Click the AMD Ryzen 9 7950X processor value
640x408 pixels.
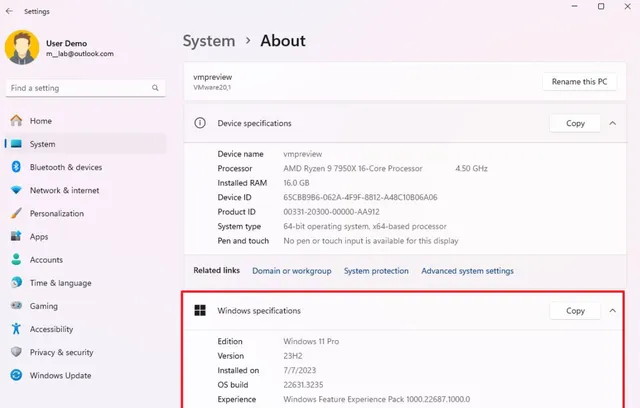point(353,169)
